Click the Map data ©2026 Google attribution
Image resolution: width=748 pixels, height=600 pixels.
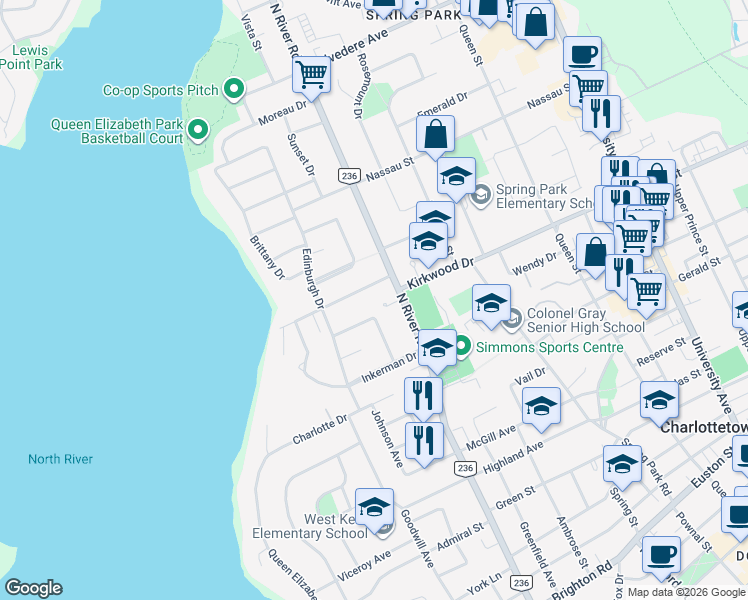click(686, 592)
